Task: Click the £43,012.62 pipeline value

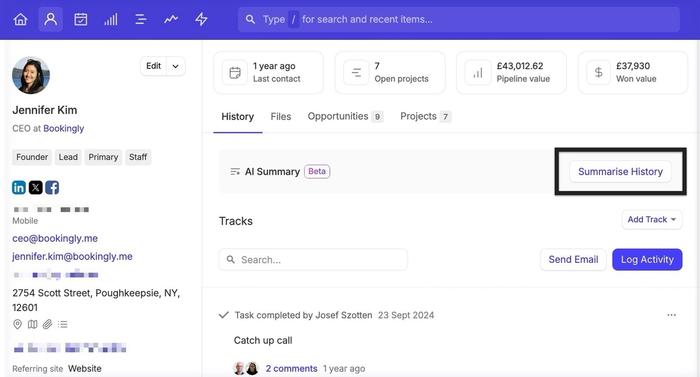Action: click(x=520, y=66)
